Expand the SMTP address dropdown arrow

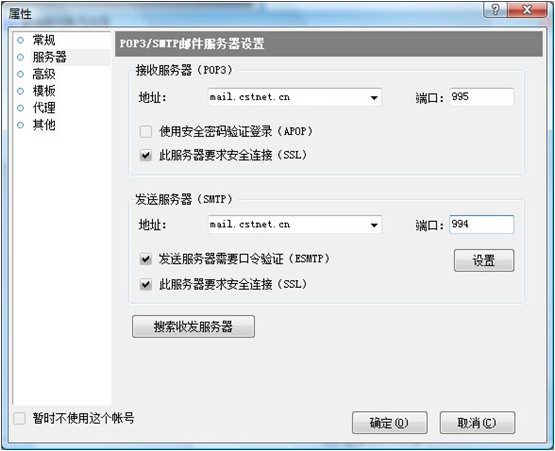374,225
